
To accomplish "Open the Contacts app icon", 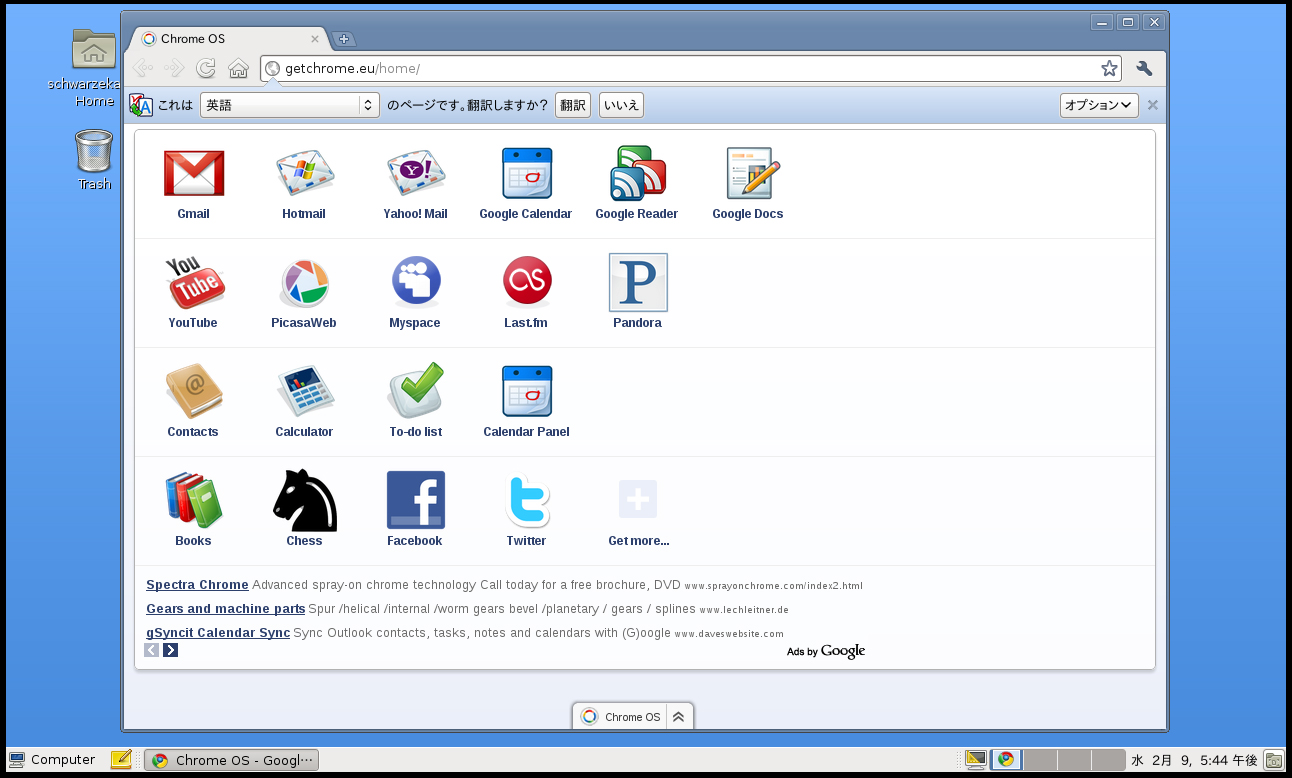I will (194, 391).
